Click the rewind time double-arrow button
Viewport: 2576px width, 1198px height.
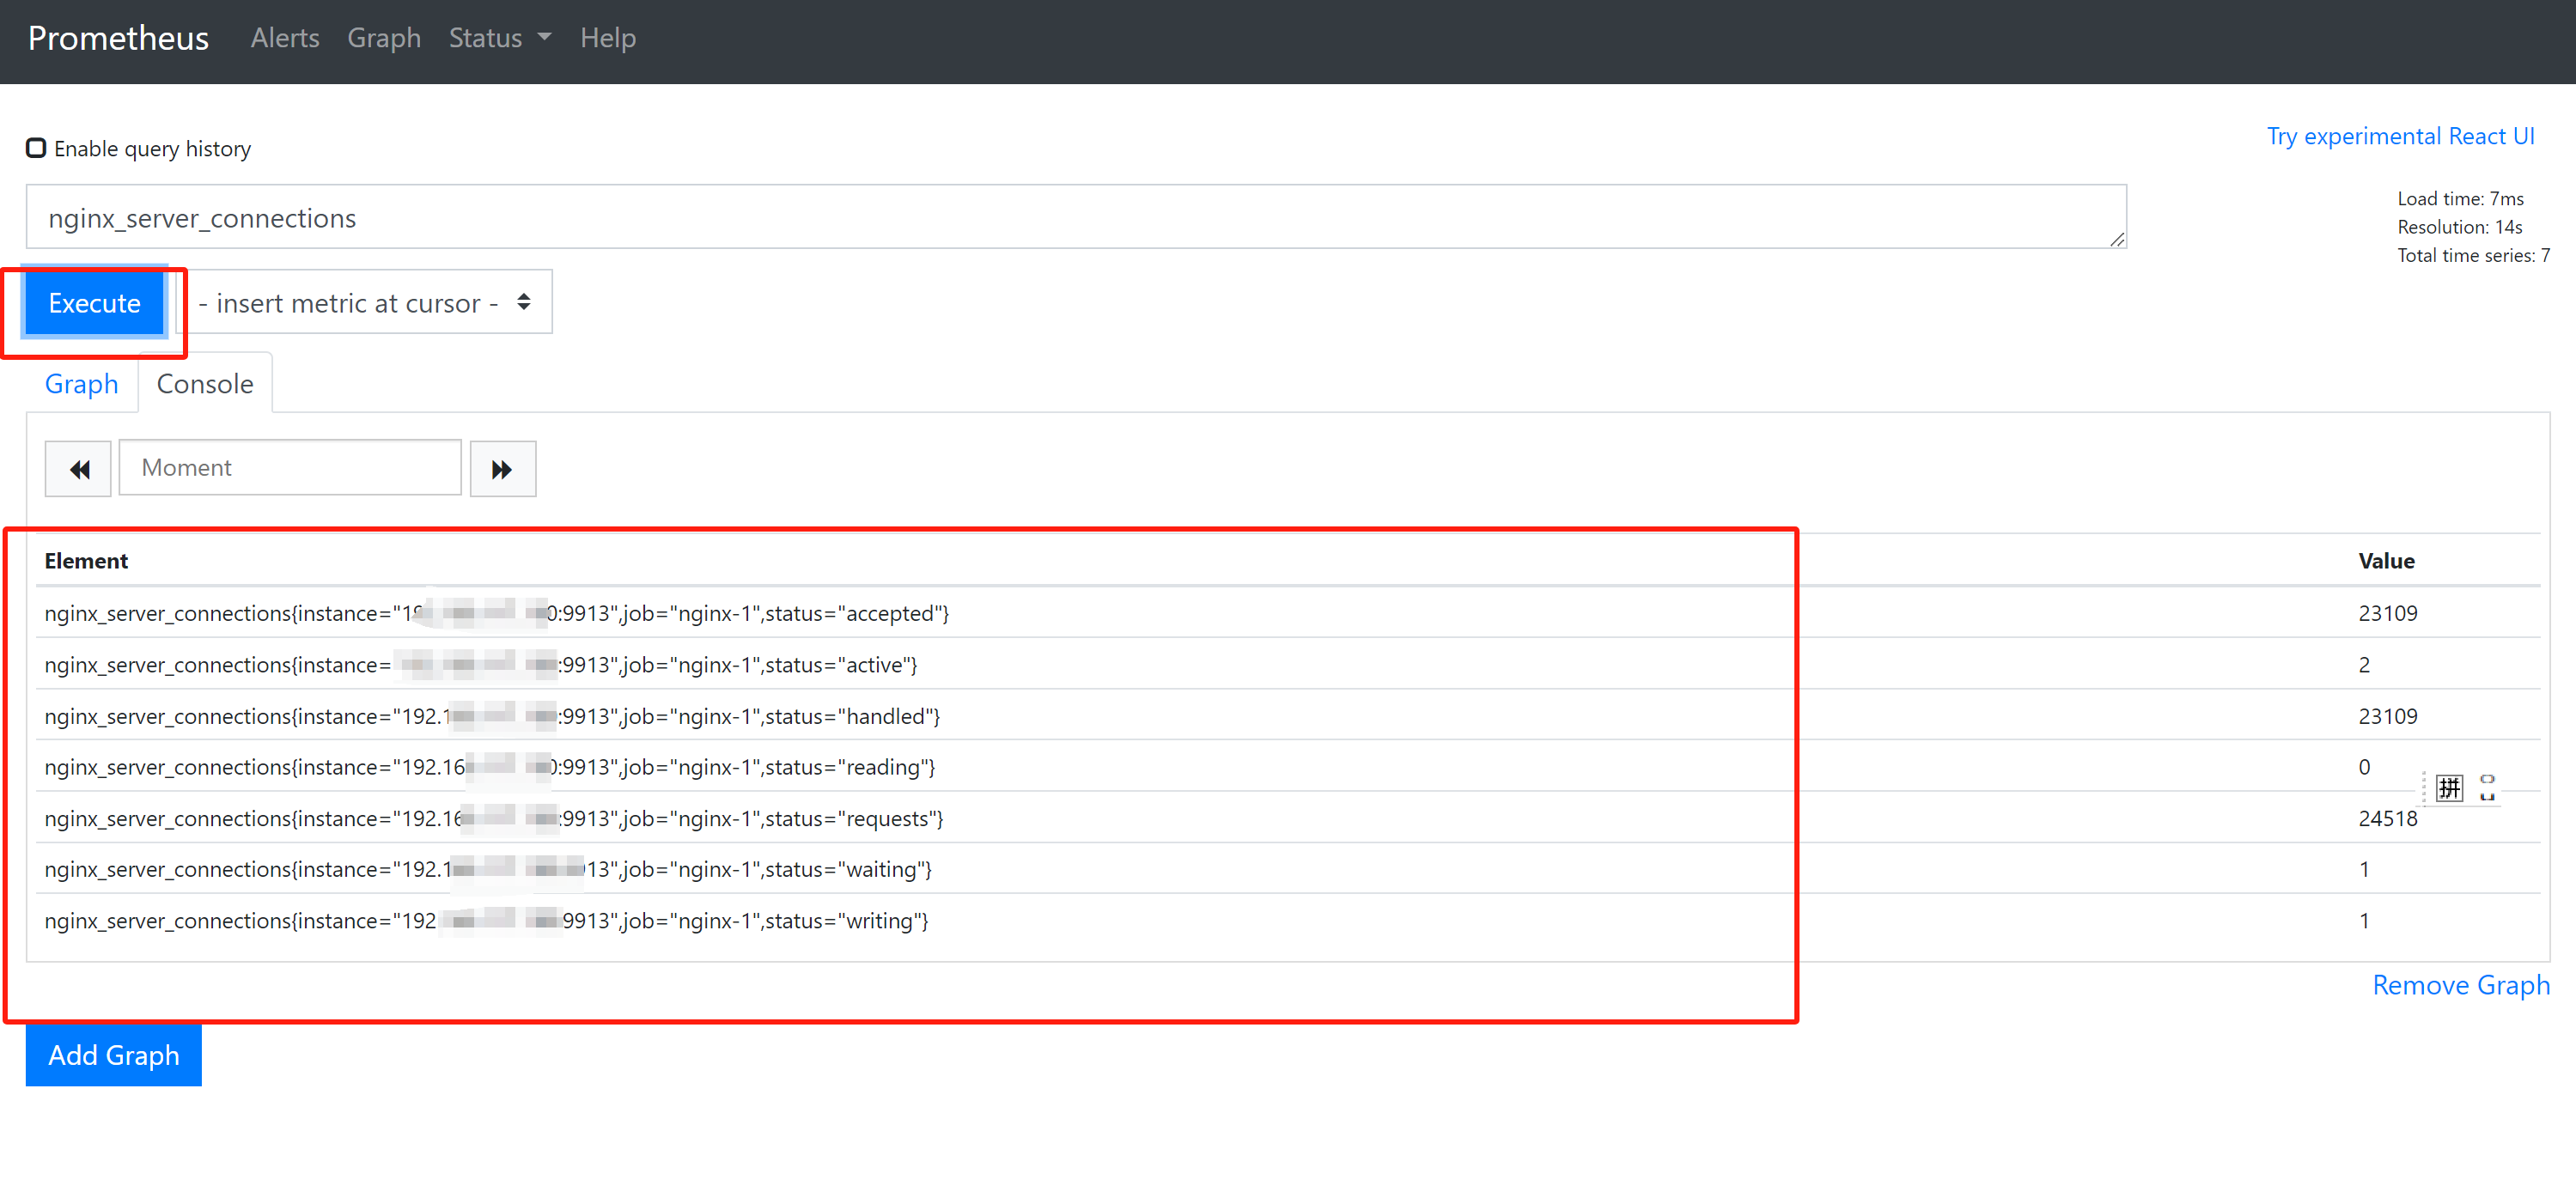coord(78,468)
